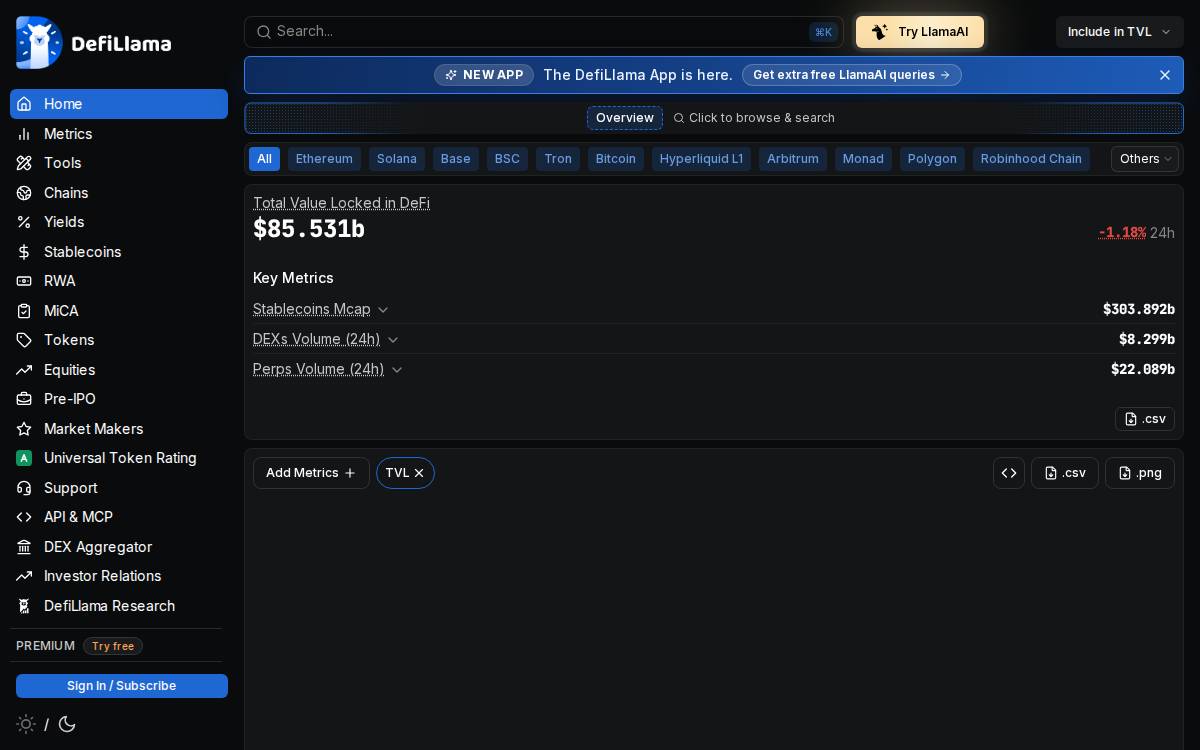This screenshot has height=750, width=1200.
Task: Click the Market Makers star icon
Action: tap(24, 429)
